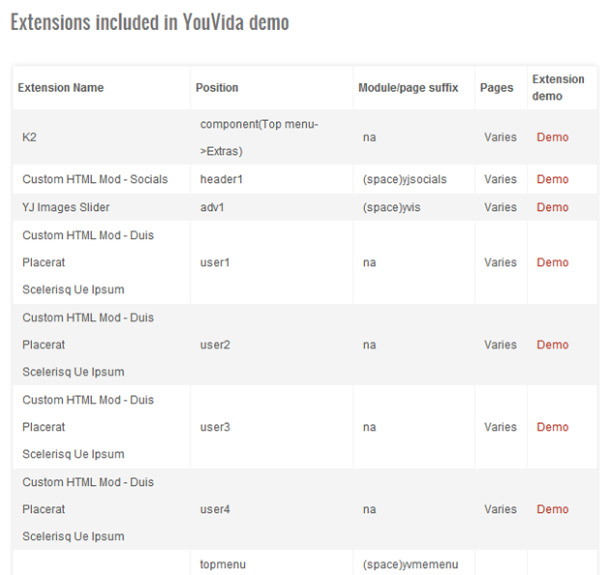Click the Module/page suffix column header

[x=408, y=88]
